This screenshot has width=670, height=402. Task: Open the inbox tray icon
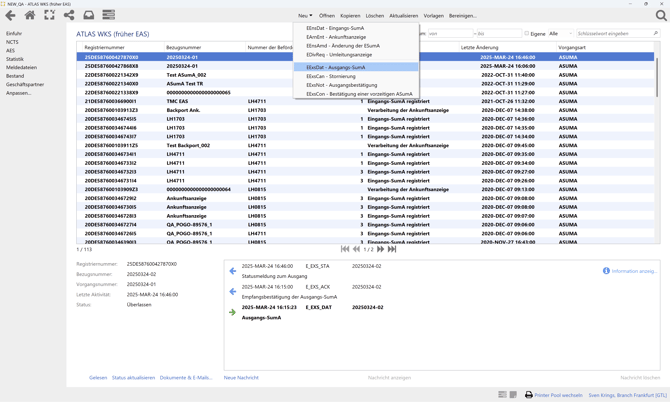(x=88, y=15)
